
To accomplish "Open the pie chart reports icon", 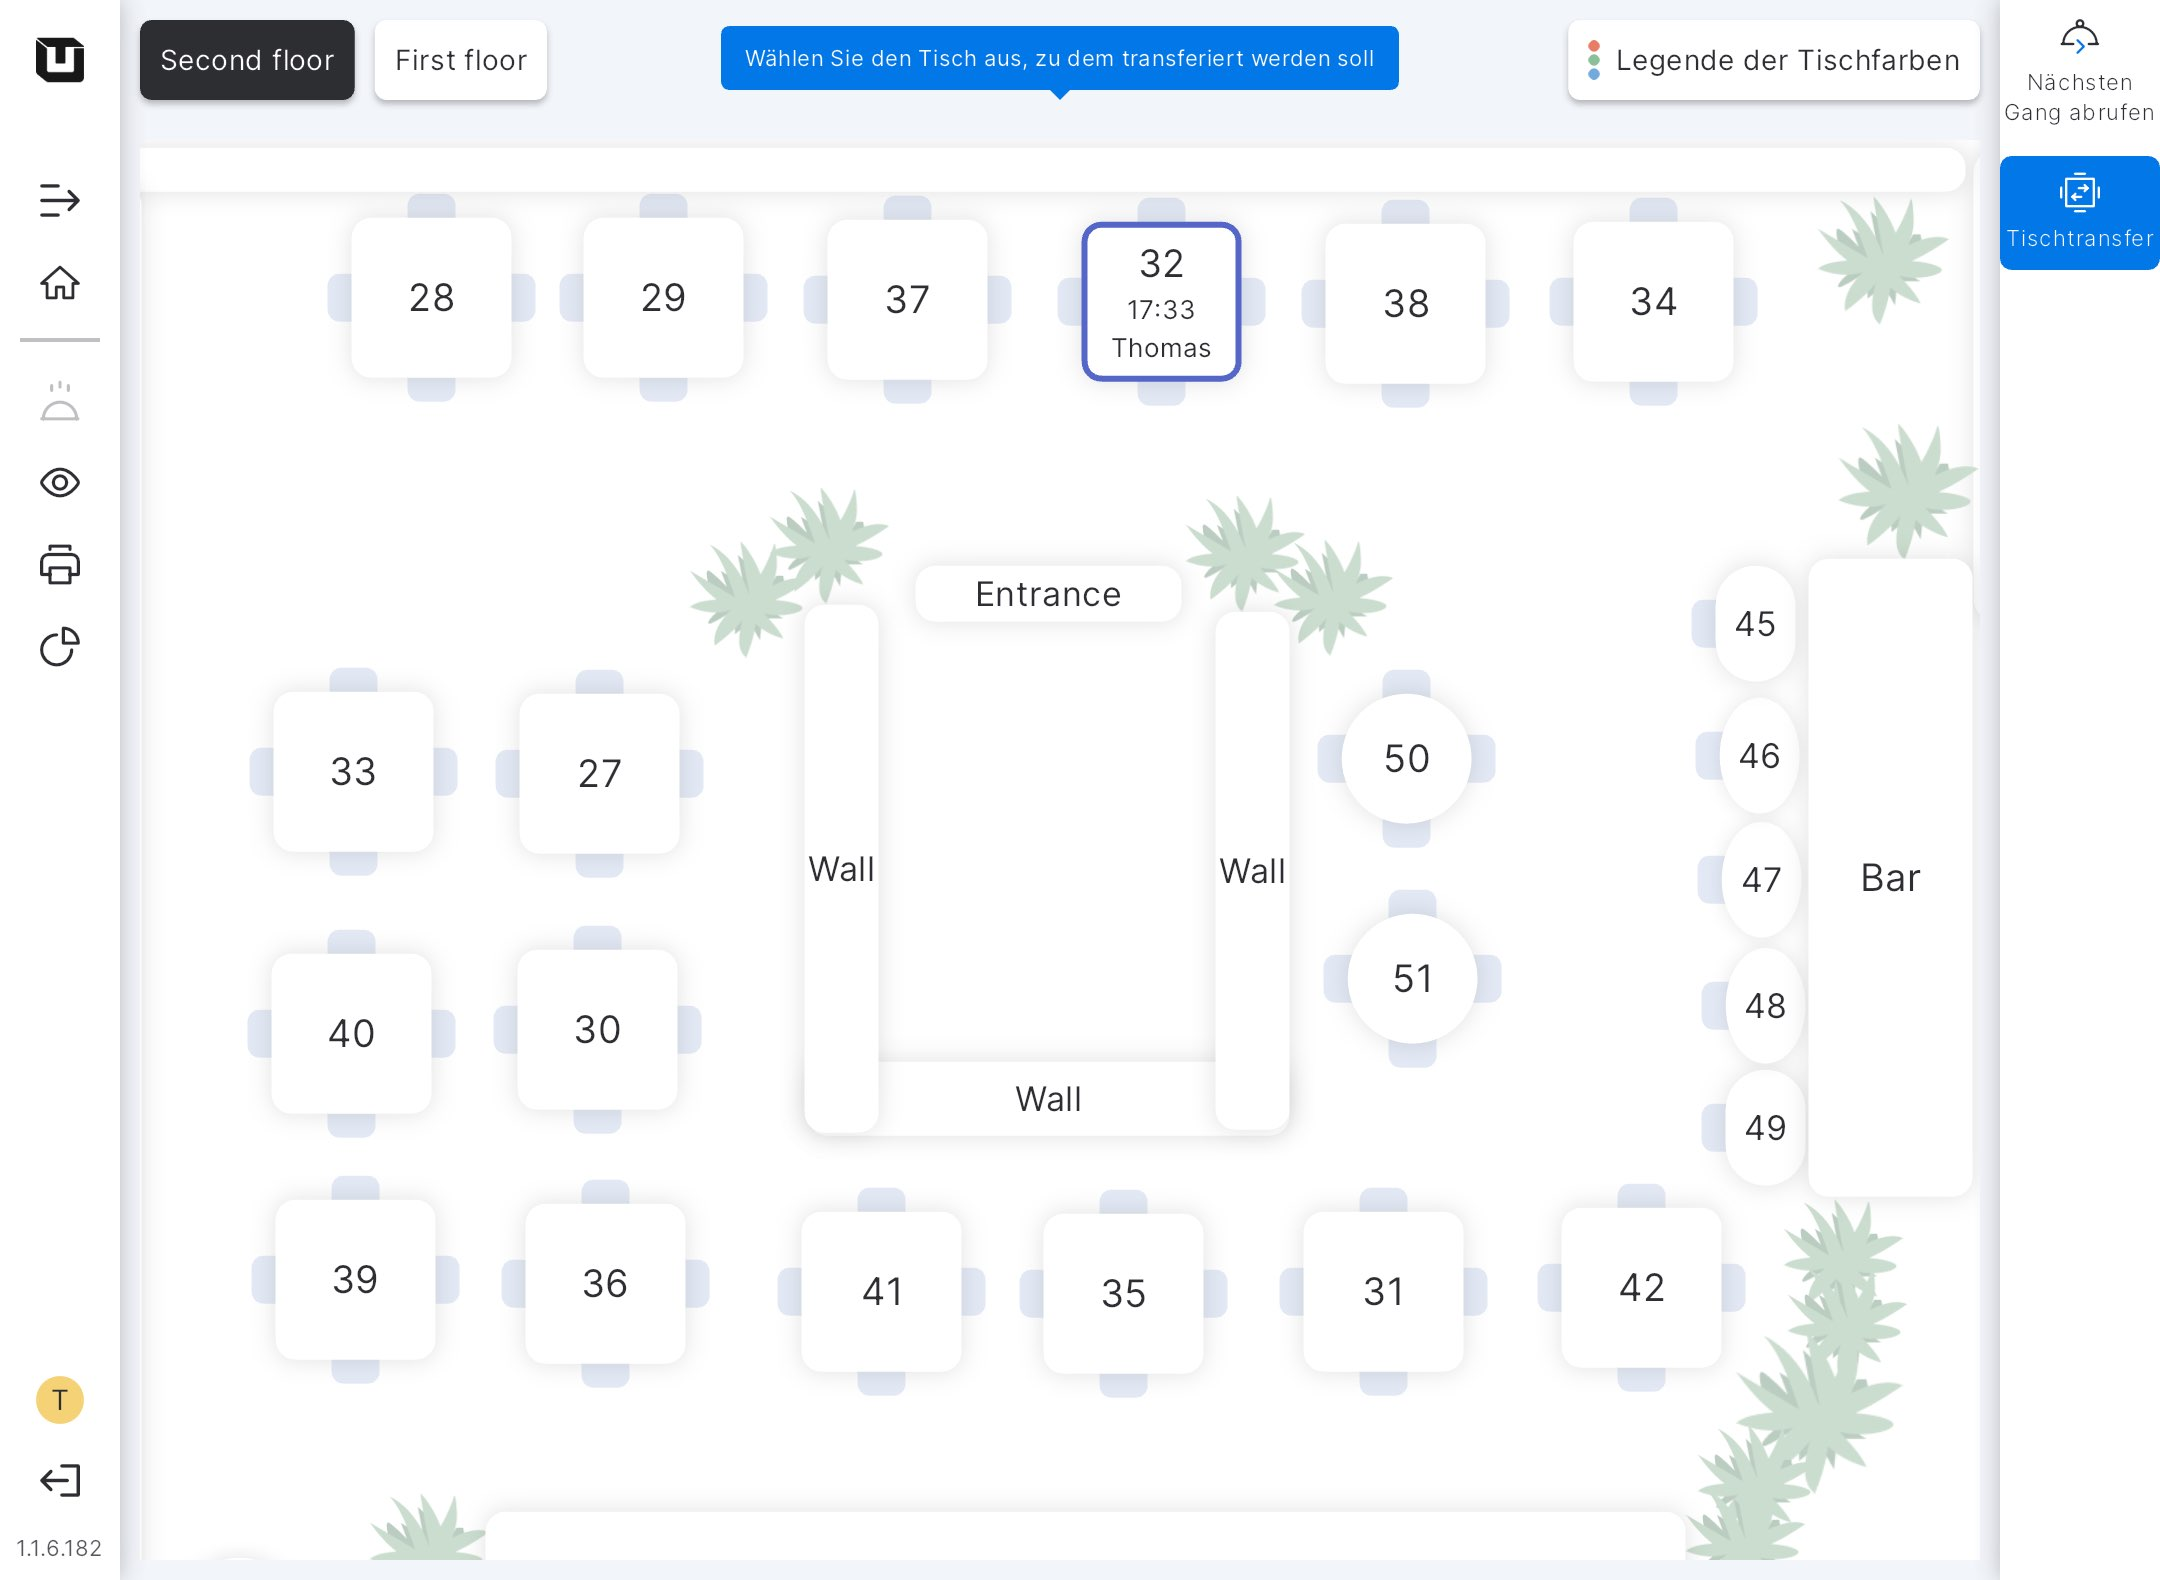I will click(59, 647).
